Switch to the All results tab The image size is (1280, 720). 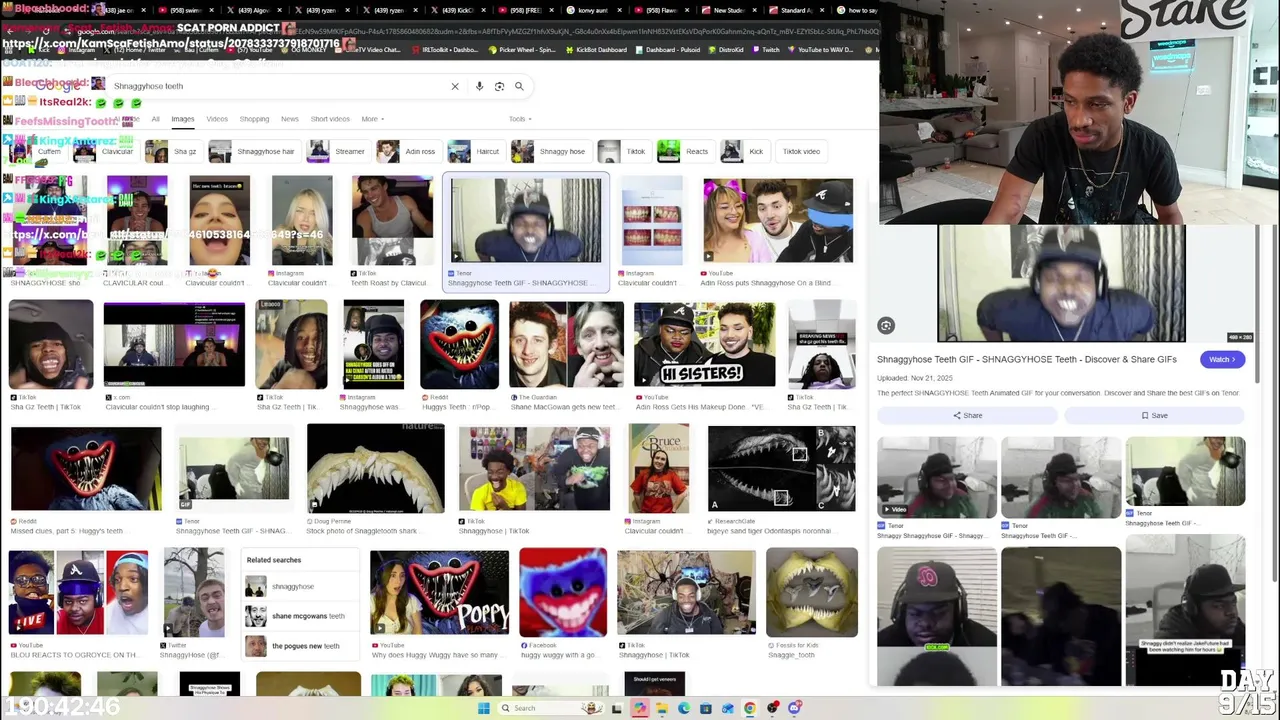point(155,119)
